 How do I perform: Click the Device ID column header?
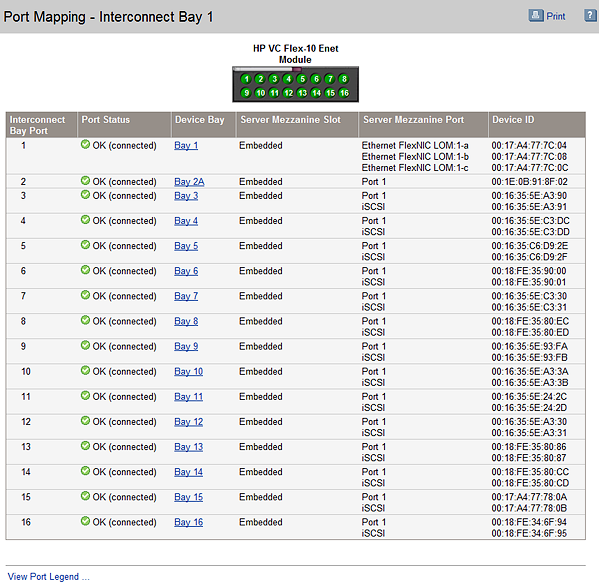coord(537,125)
